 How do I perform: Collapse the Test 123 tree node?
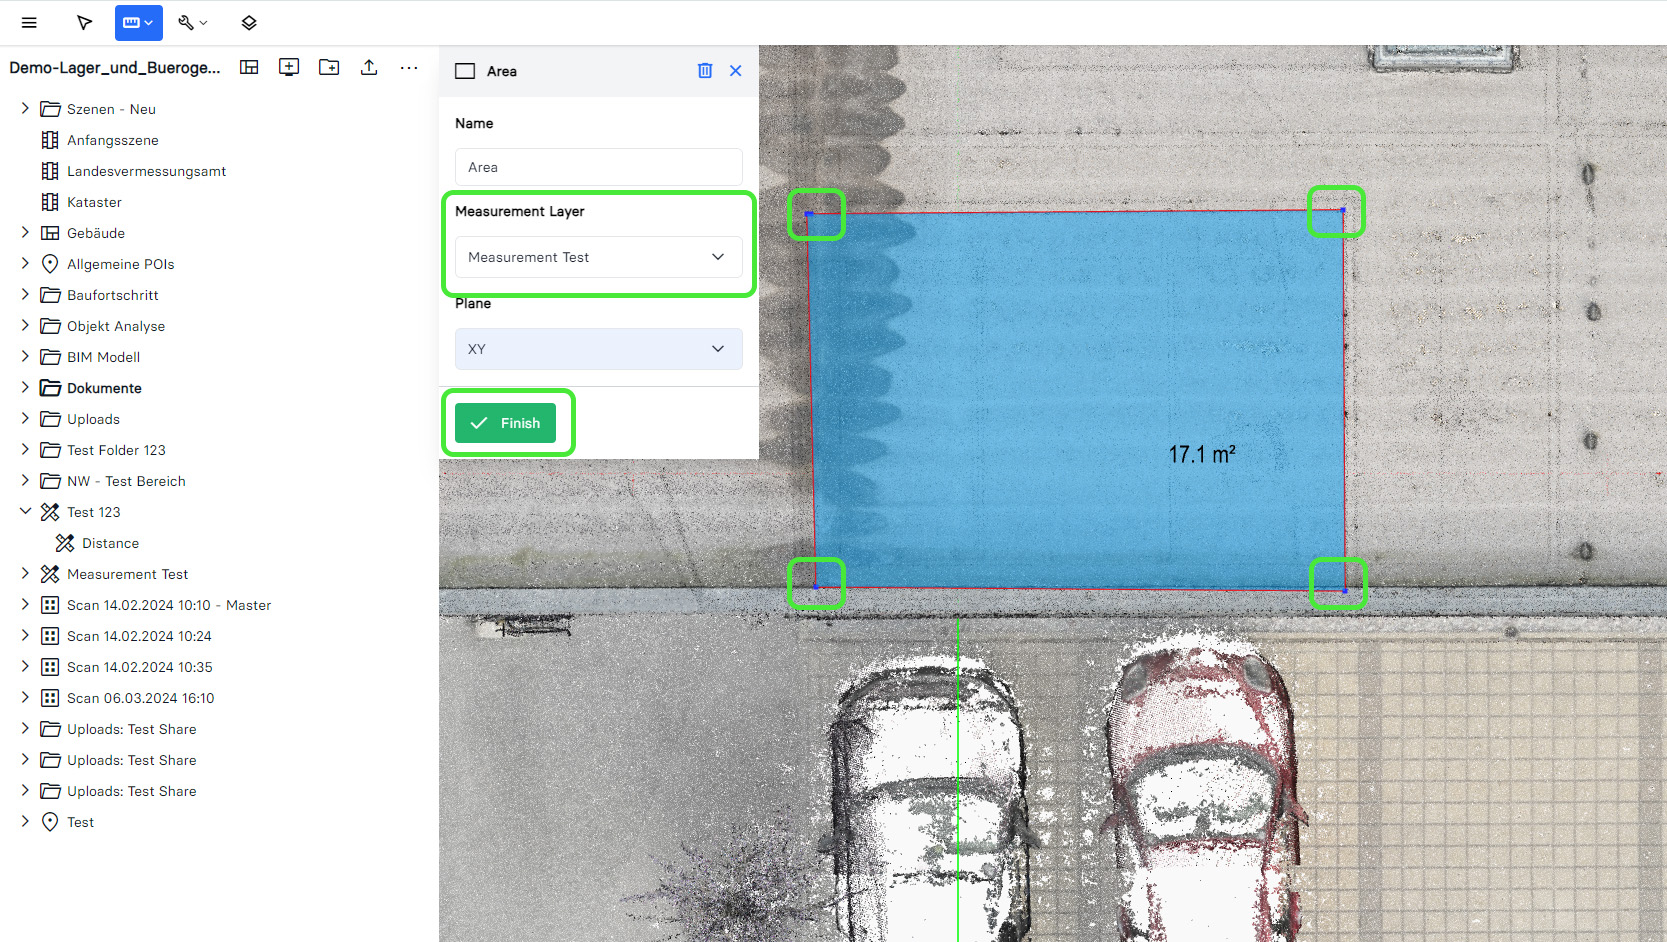[x=25, y=511]
